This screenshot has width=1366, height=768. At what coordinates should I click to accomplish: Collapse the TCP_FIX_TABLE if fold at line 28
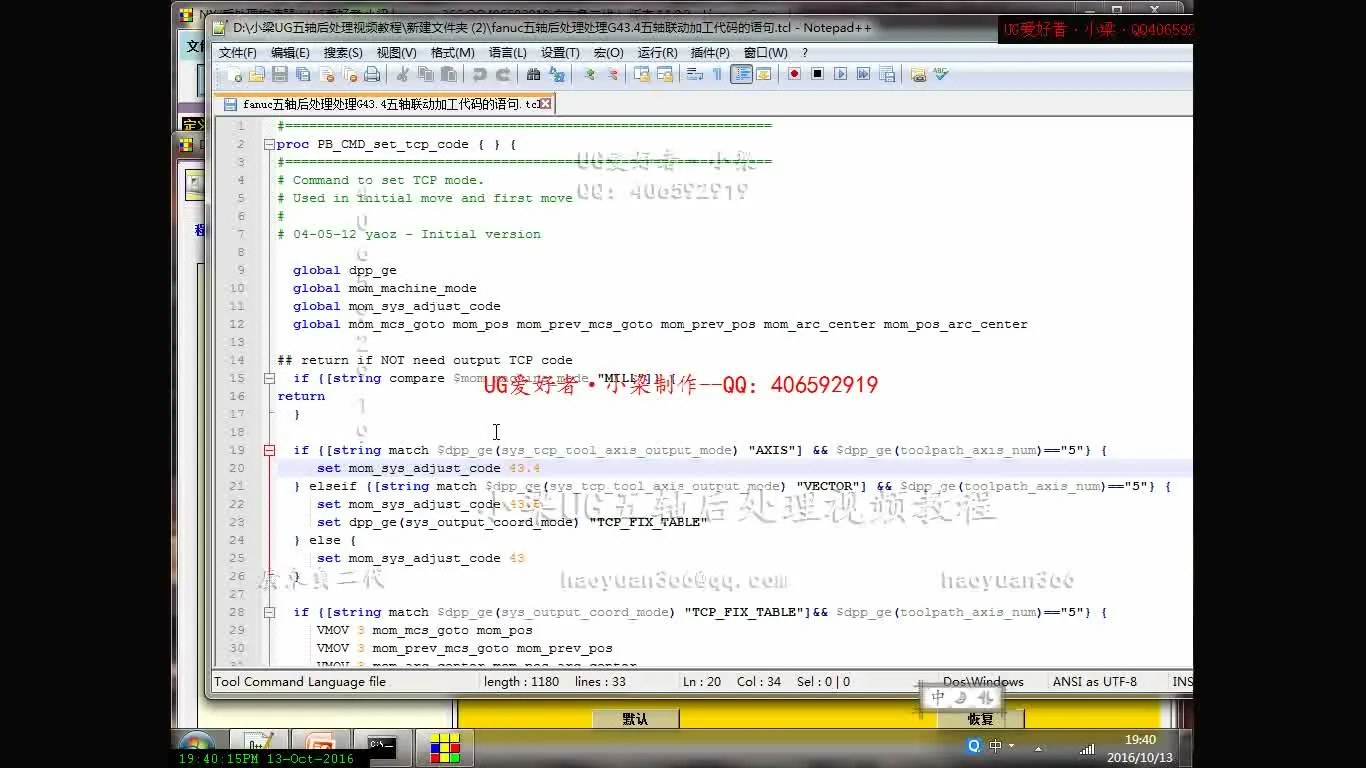pyautogui.click(x=268, y=612)
